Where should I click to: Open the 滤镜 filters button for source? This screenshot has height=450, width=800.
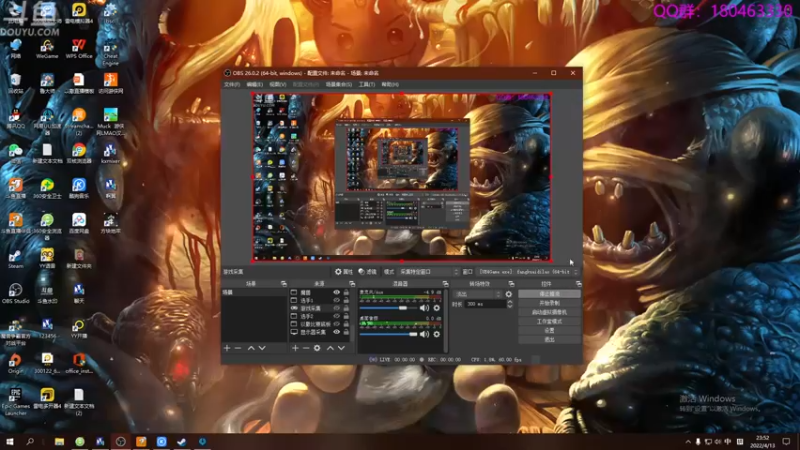[x=367, y=272]
